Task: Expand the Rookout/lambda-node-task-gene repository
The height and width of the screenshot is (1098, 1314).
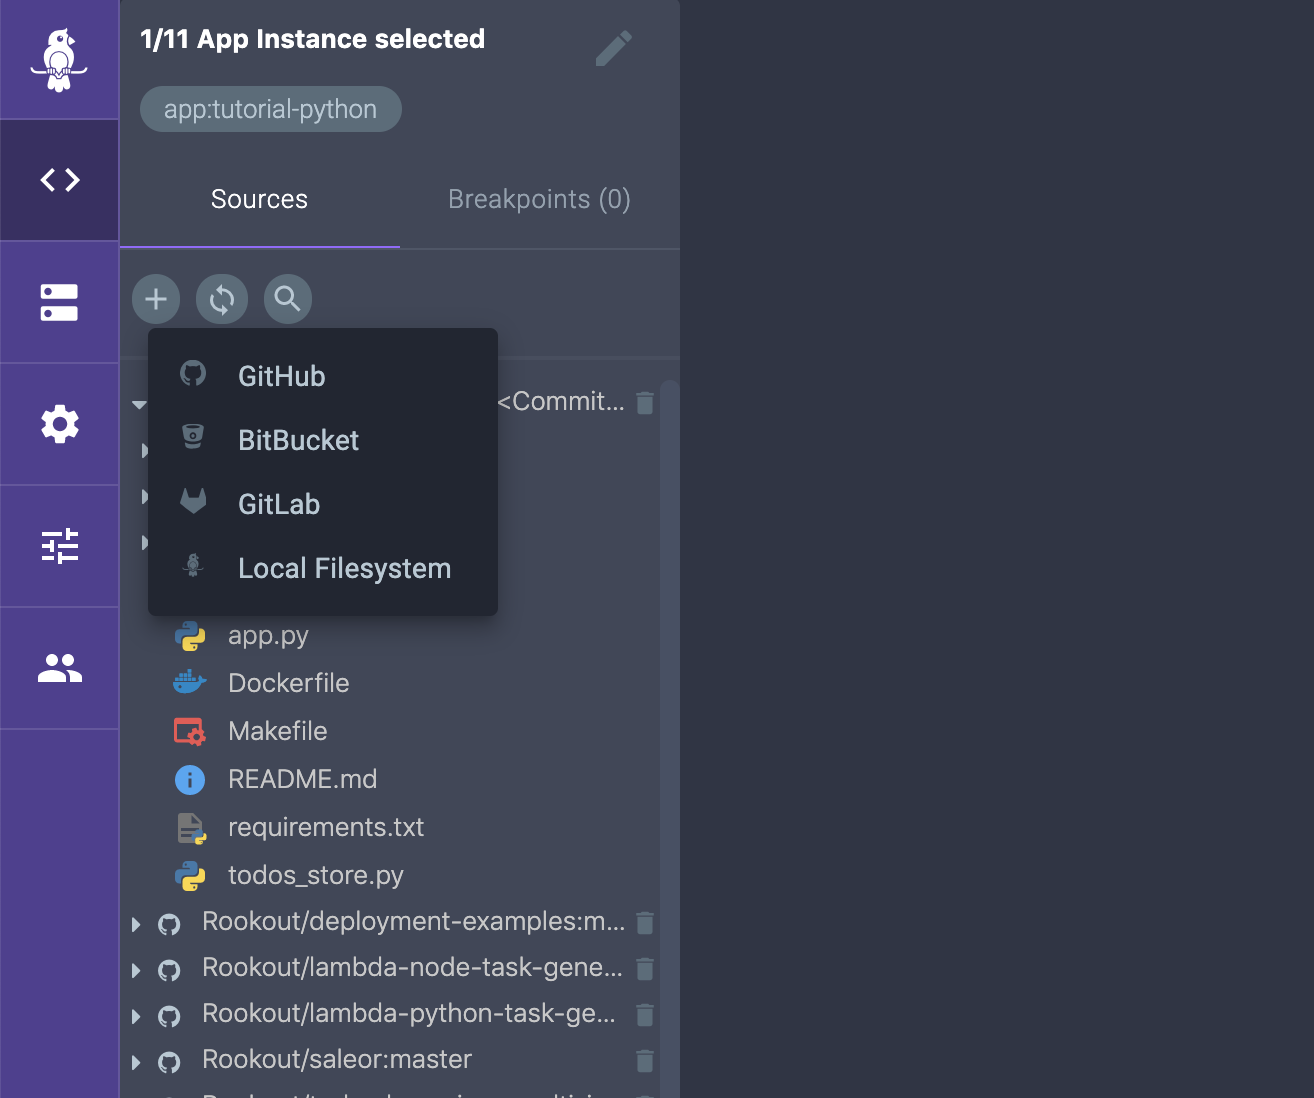Action: [136, 970]
